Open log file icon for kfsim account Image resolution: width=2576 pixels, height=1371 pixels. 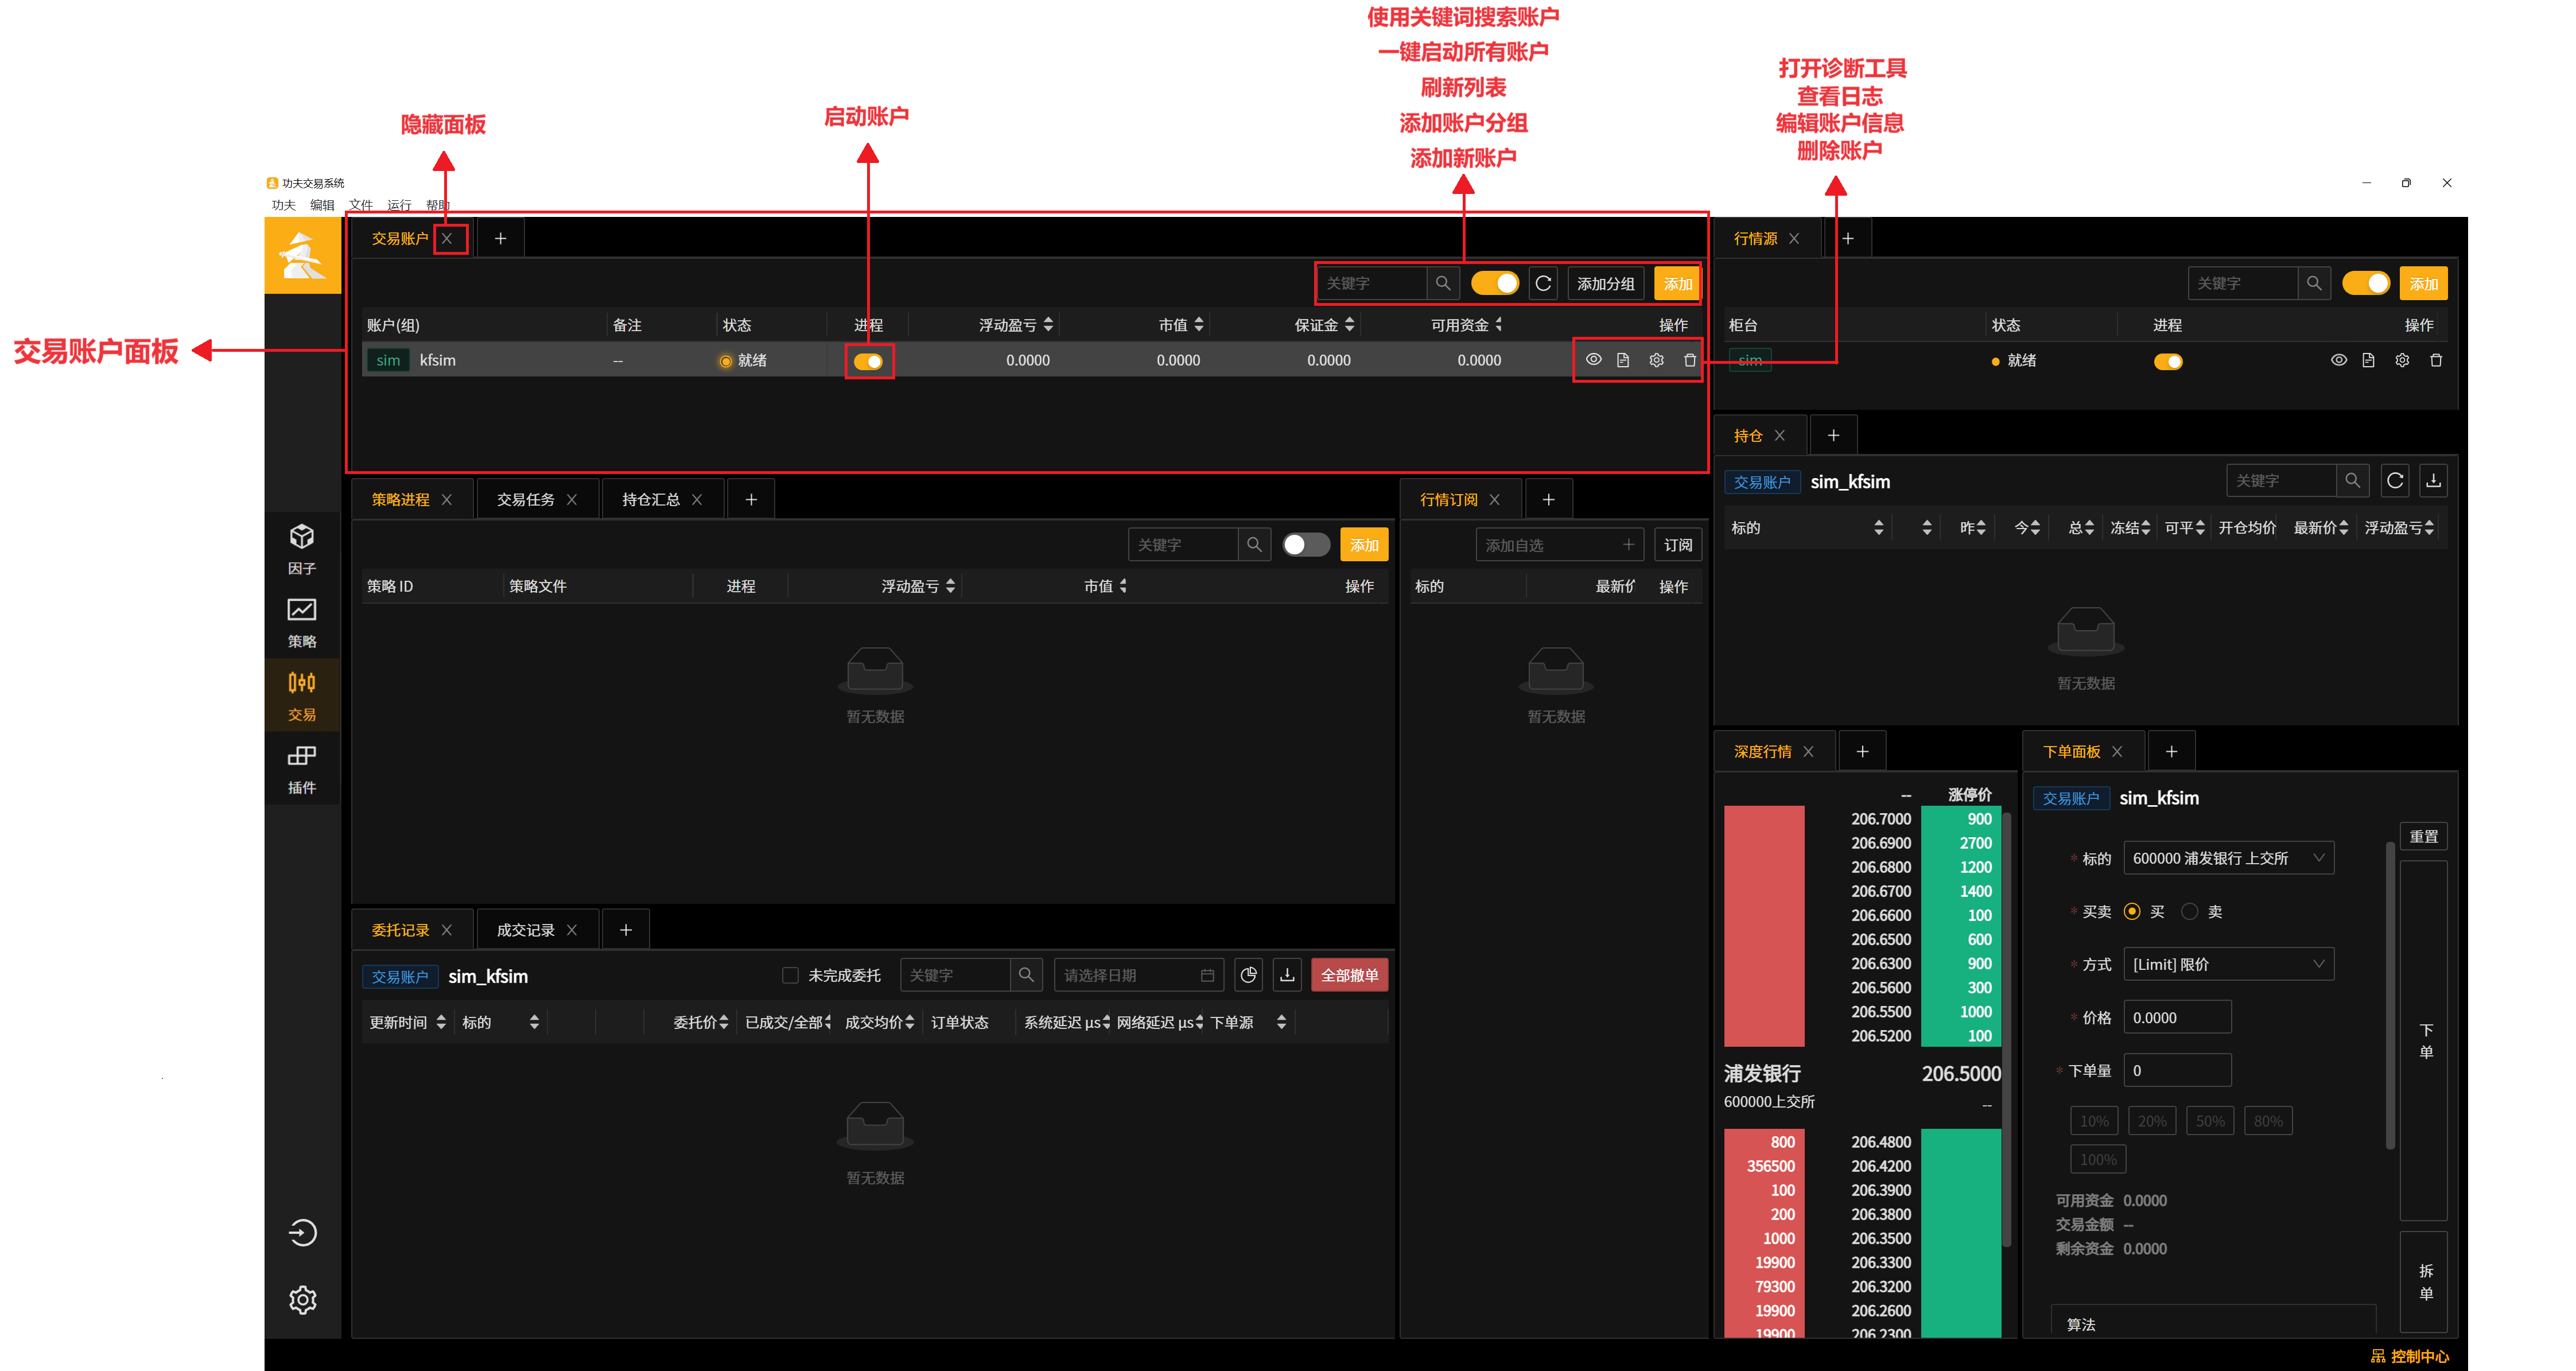click(x=1623, y=360)
